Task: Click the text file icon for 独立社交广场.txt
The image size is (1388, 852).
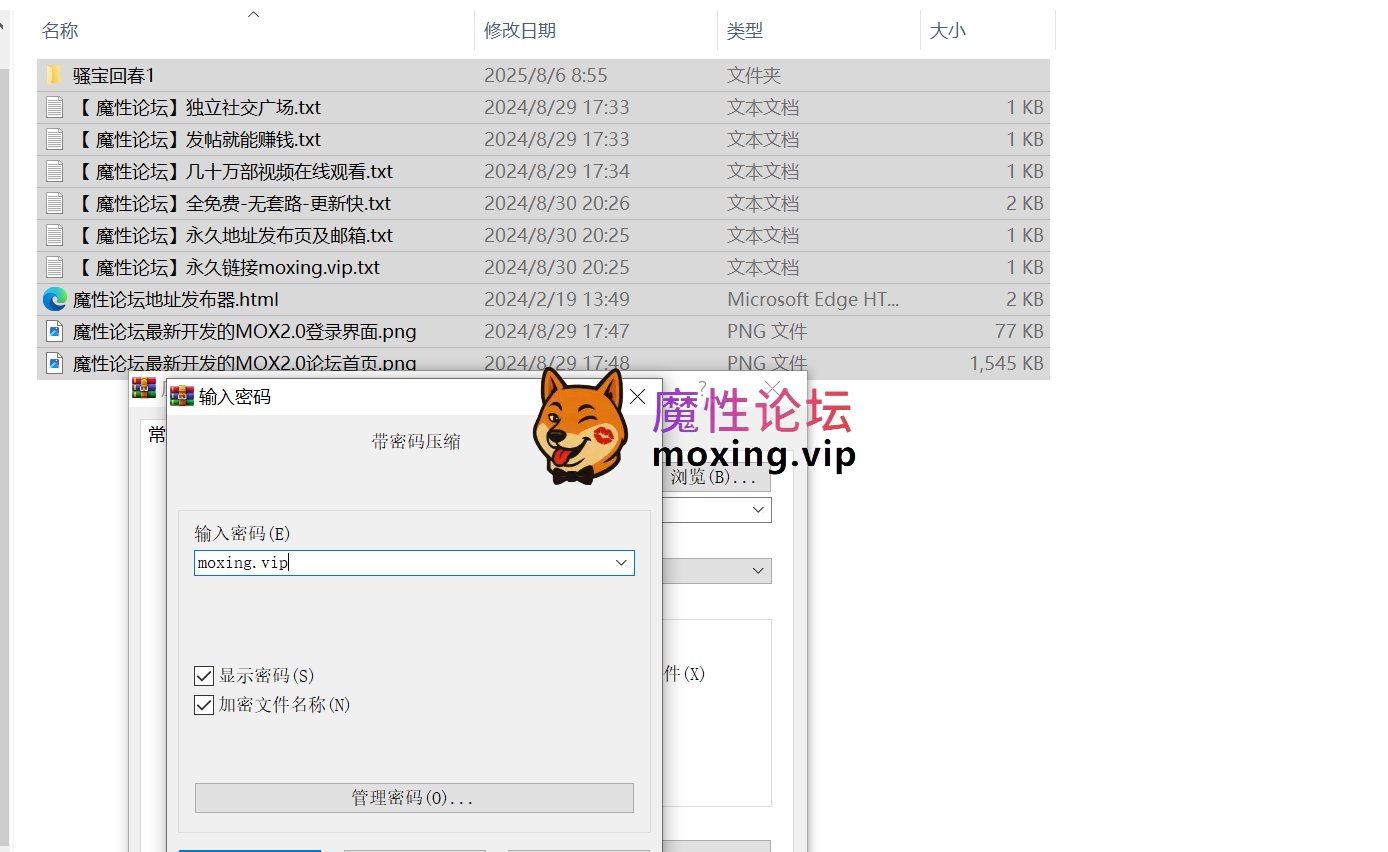Action: click(x=55, y=108)
